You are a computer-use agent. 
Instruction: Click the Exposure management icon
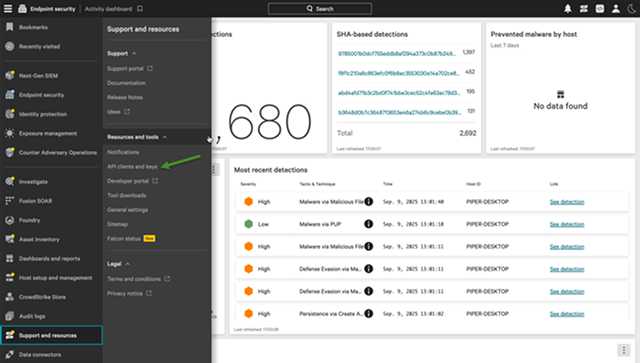(x=9, y=133)
